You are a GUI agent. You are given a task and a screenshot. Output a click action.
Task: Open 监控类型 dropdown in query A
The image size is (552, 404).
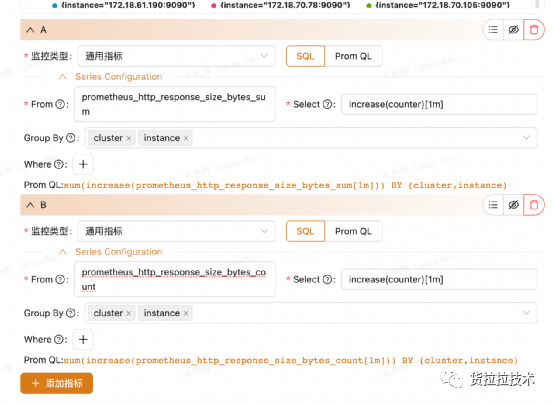point(176,56)
